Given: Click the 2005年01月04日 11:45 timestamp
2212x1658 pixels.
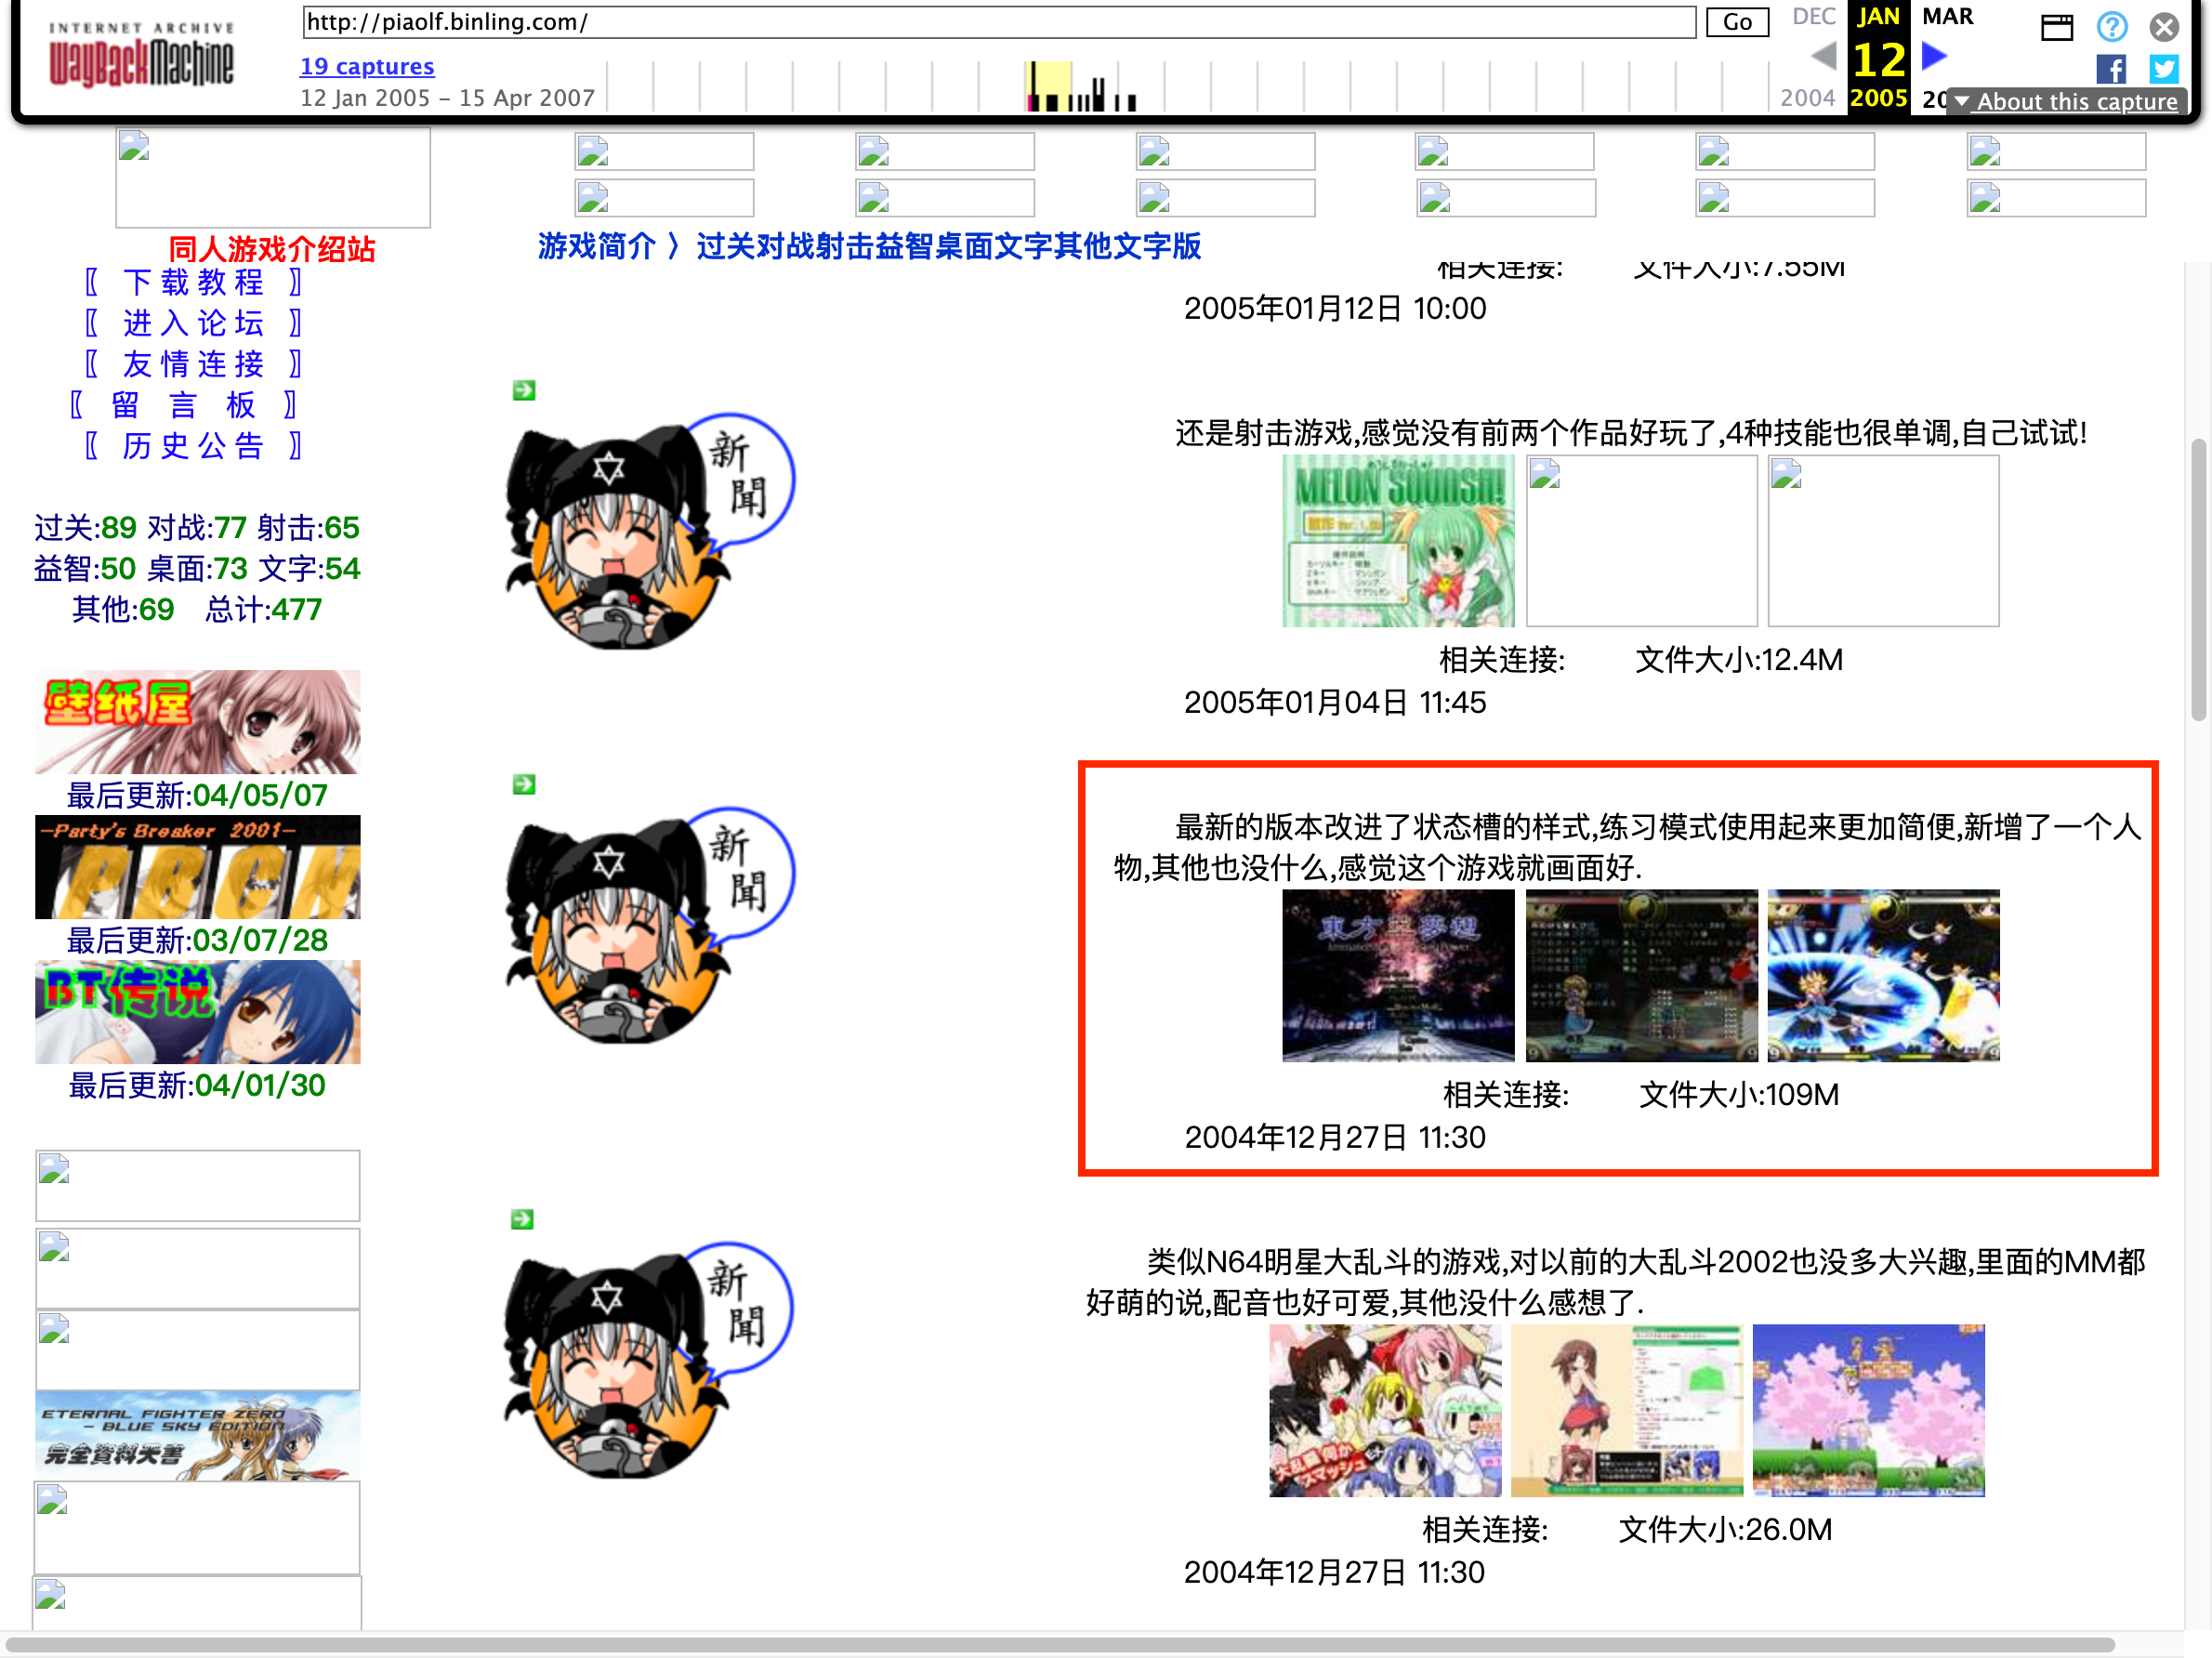Looking at the screenshot, I should tap(1335, 702).
